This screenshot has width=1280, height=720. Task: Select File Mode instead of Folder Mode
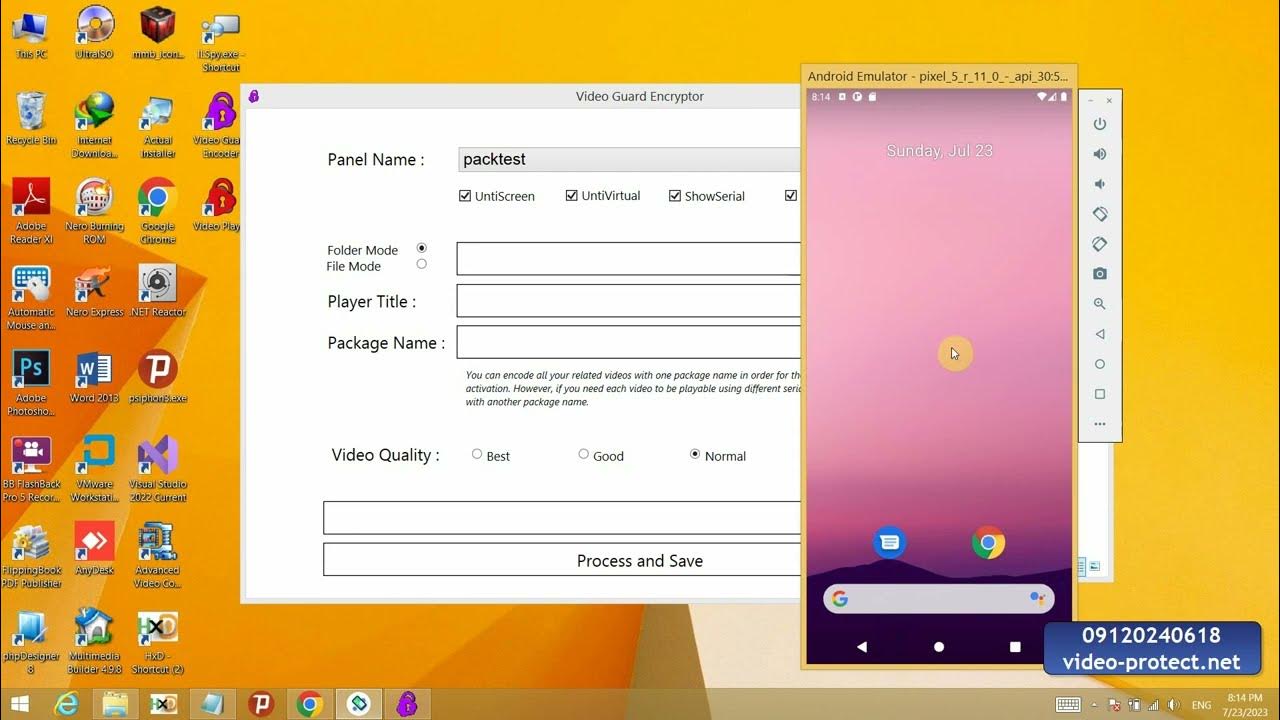click(421, 263)
